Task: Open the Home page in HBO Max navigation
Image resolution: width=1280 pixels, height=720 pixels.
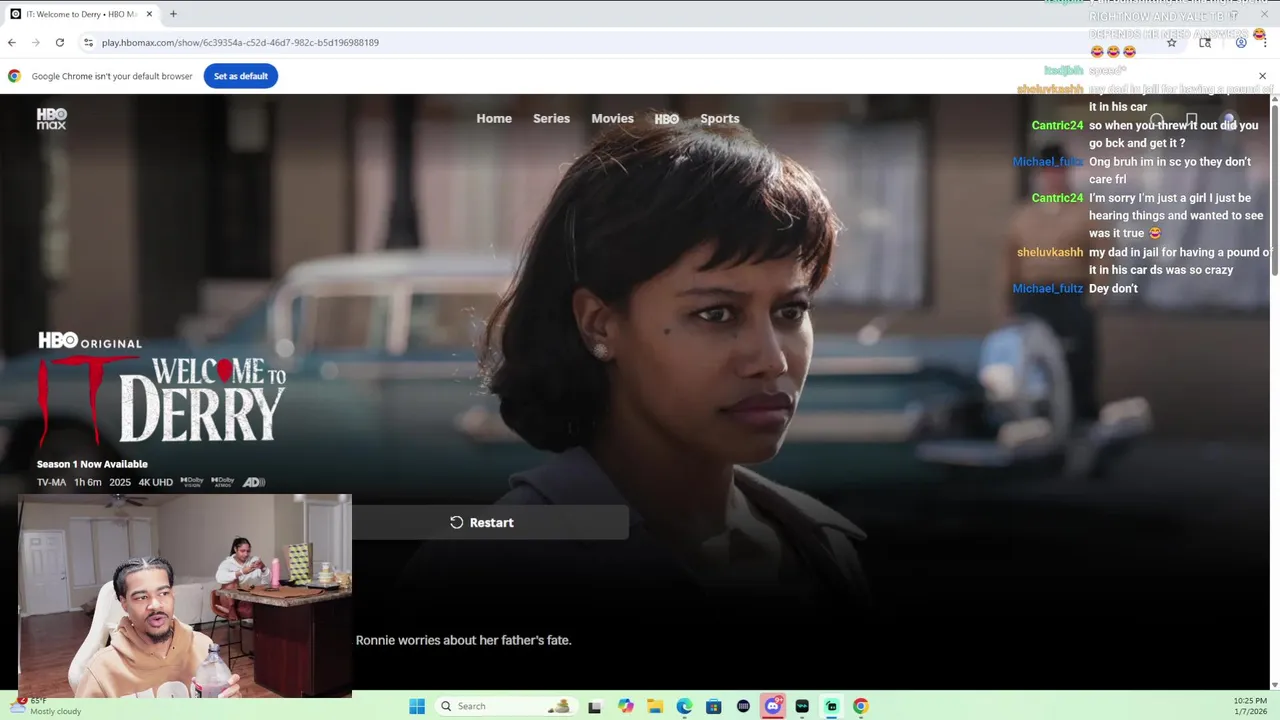Action: (x=494, y=118)
